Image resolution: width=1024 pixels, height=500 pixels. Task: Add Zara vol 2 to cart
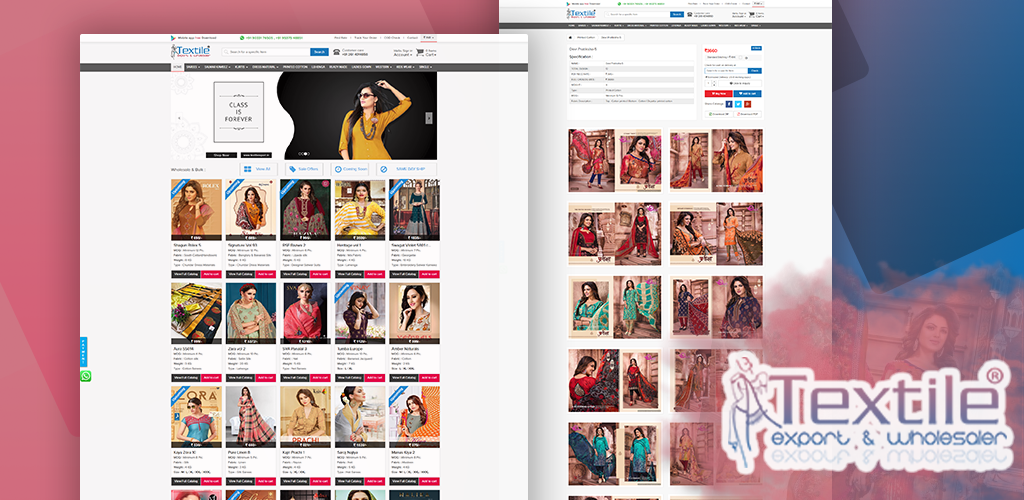point(266,377)
